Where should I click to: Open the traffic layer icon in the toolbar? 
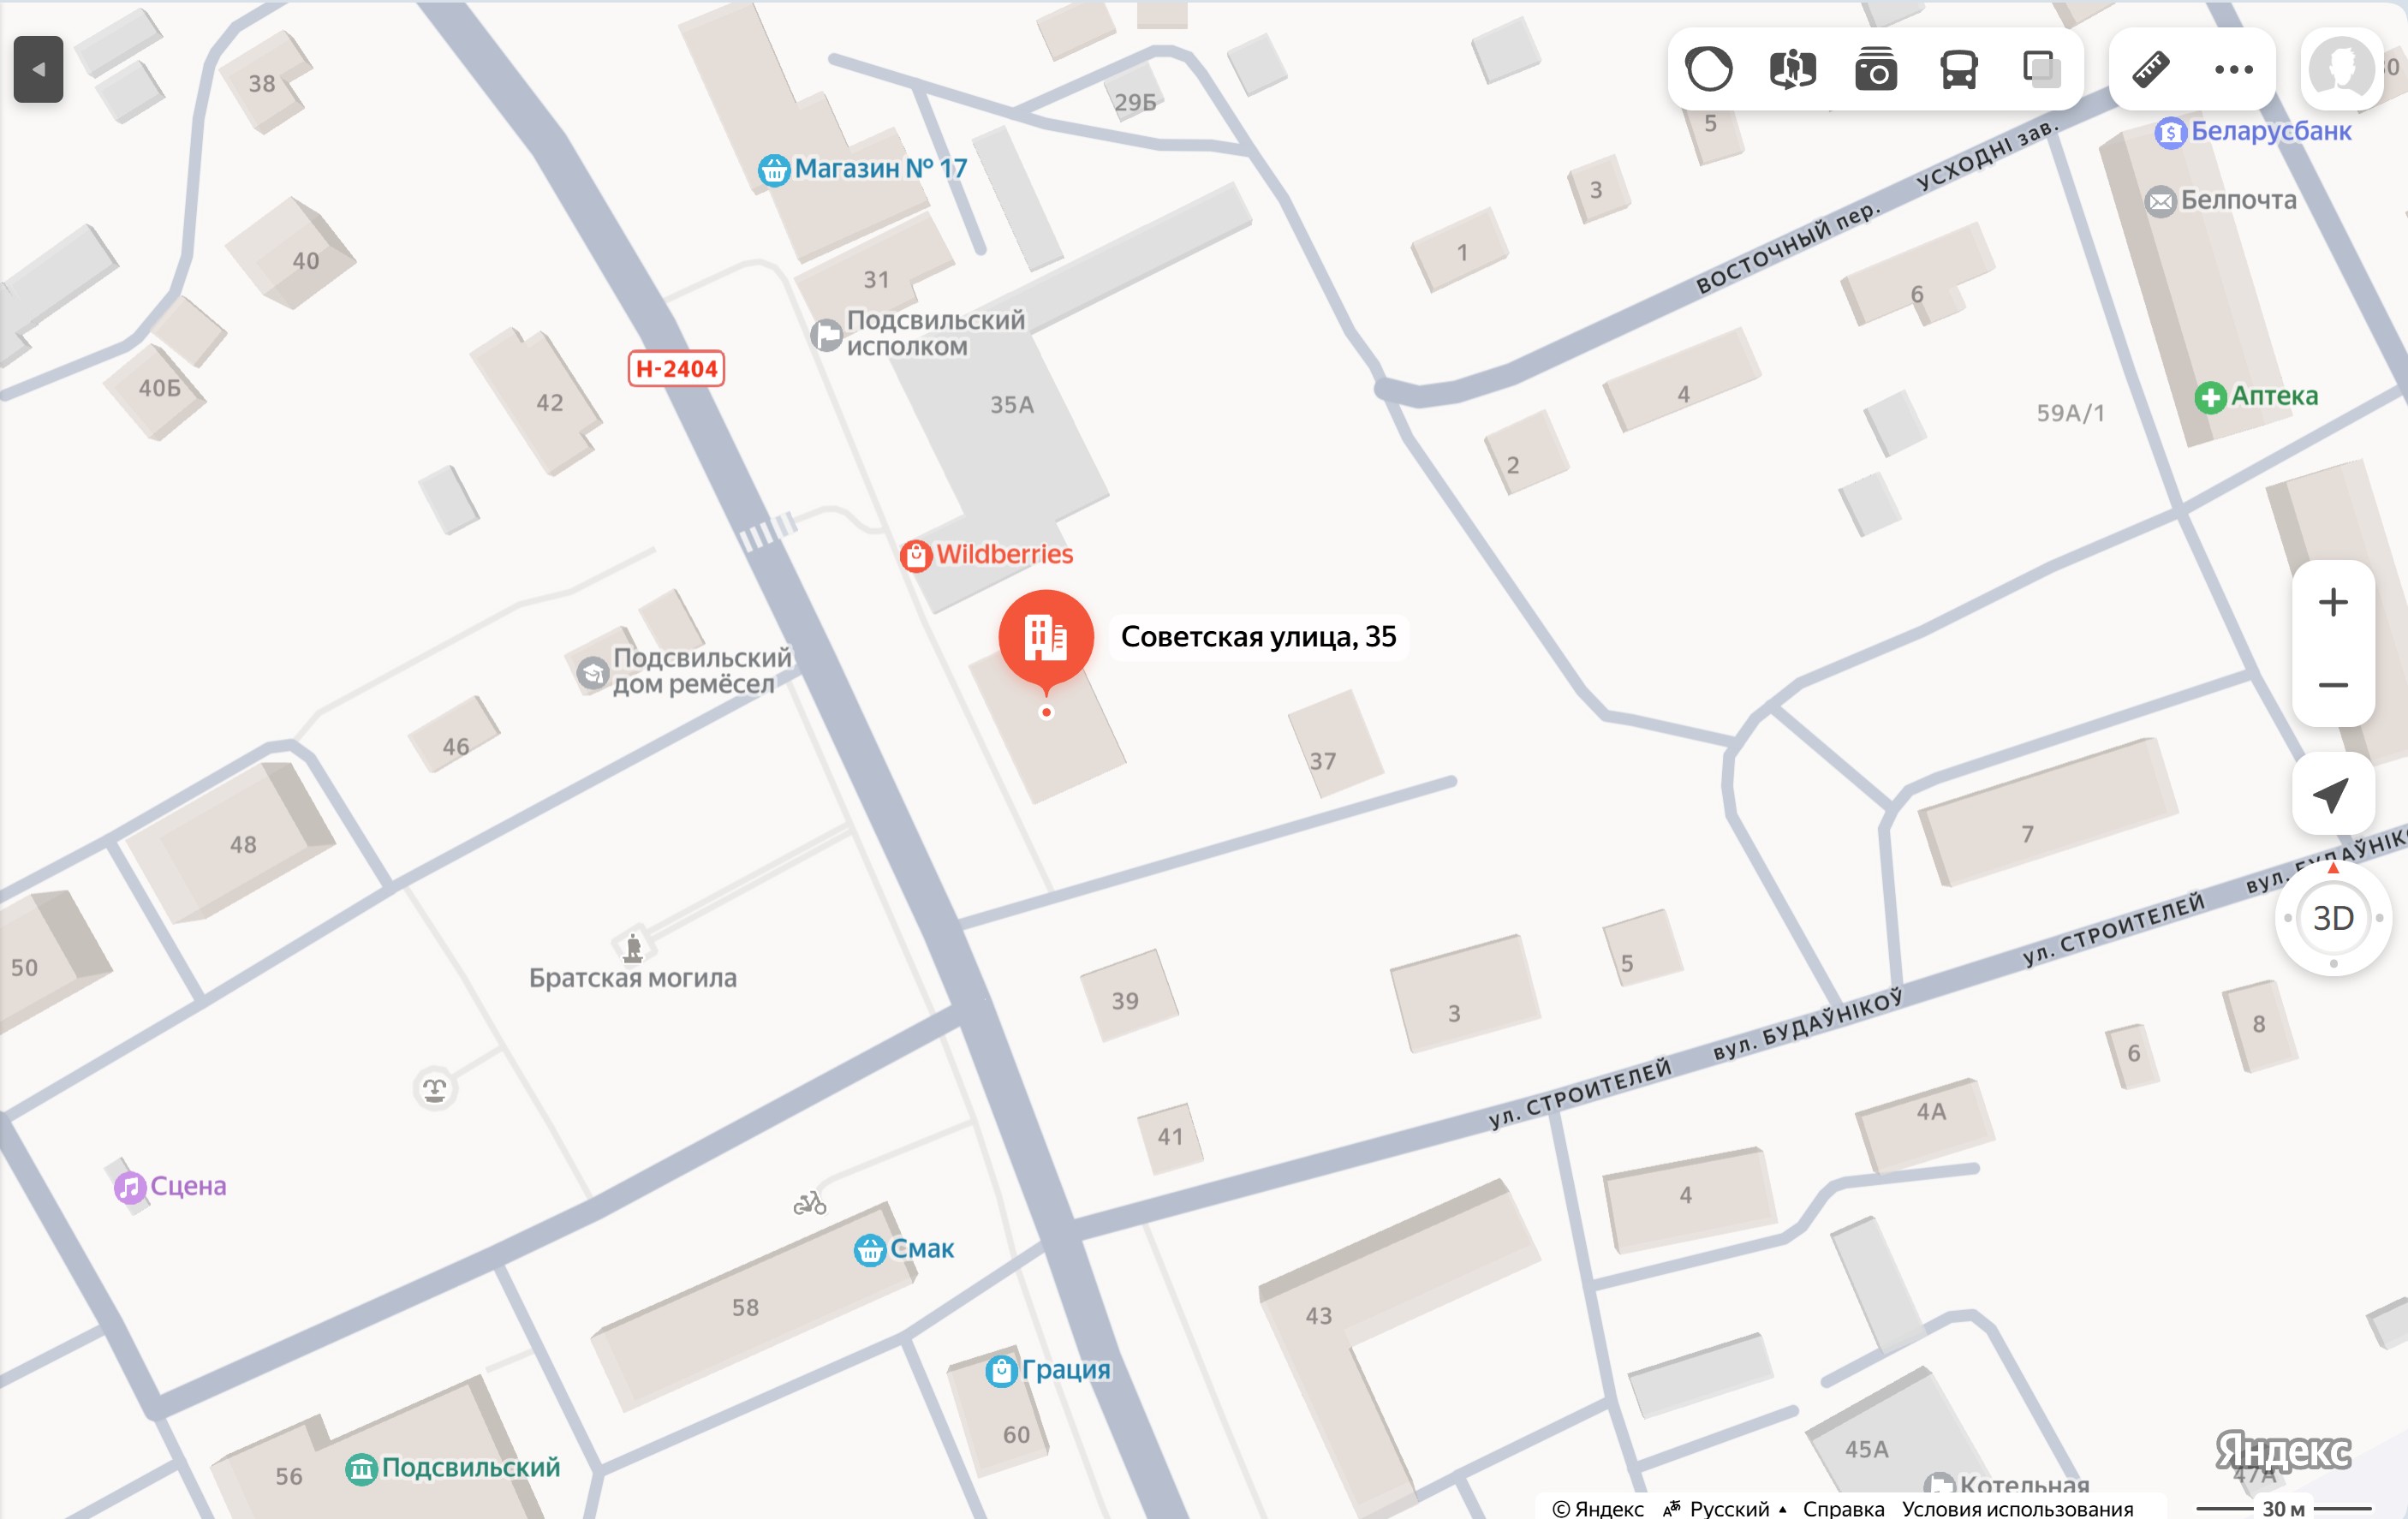[x=1708, y=69]
